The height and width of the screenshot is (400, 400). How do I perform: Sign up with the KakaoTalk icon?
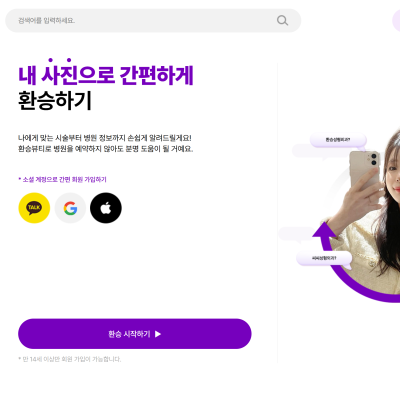[x=34, y=208]
